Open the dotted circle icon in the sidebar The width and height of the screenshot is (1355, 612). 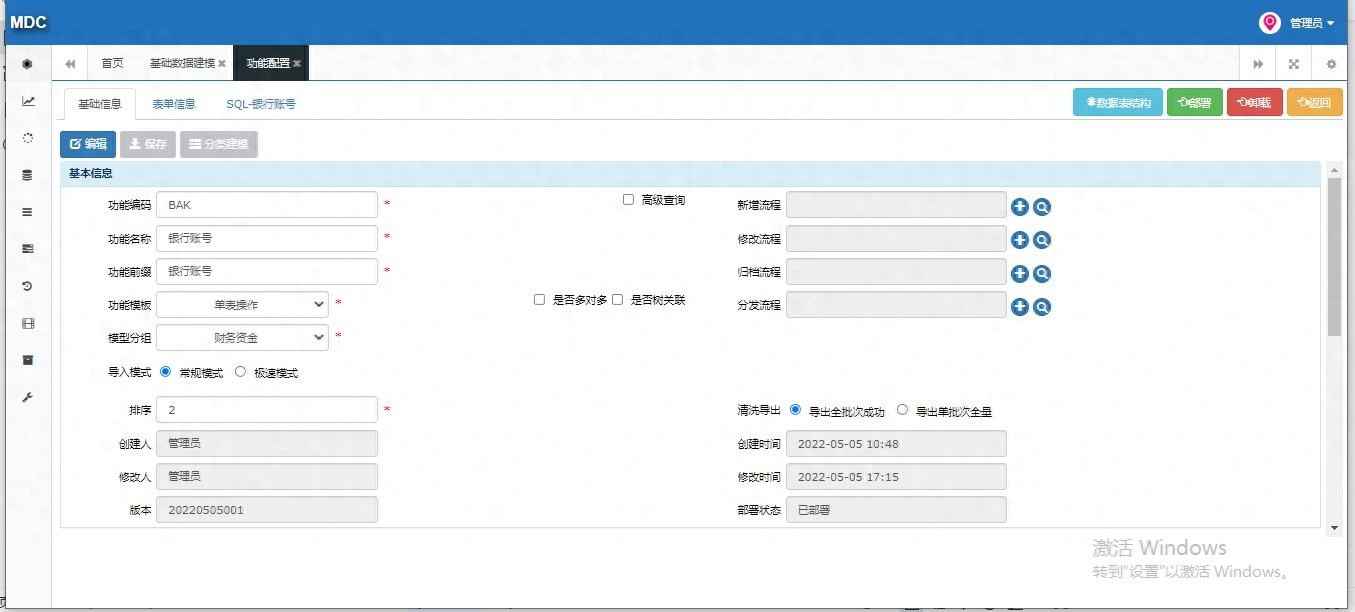(x=28, y=138)
